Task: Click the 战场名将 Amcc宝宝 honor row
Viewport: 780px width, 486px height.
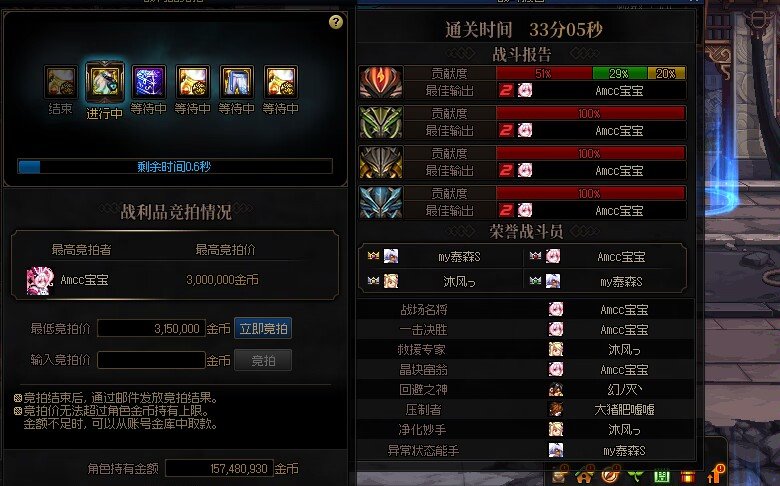Action: [x=525, y=309]
